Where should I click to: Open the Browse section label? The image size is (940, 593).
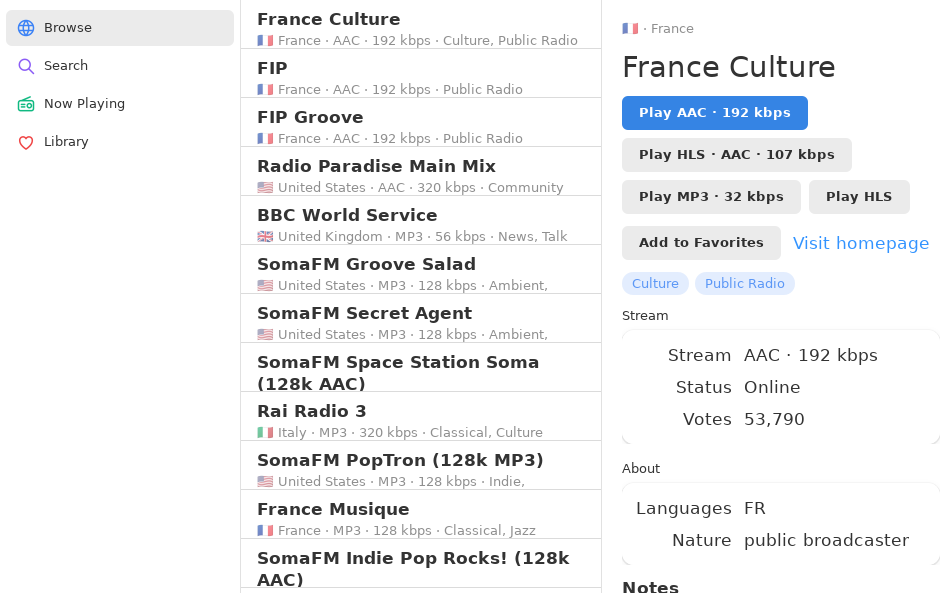pos(68,28)
